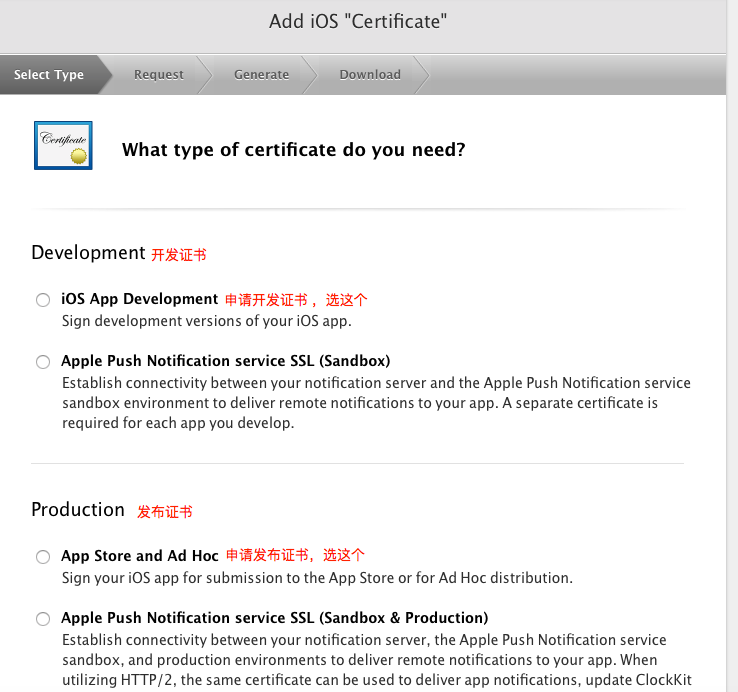Click the Push Notification SSL (Sandbox & Production) label
This screenshot has height=692, width=738.
274,618
